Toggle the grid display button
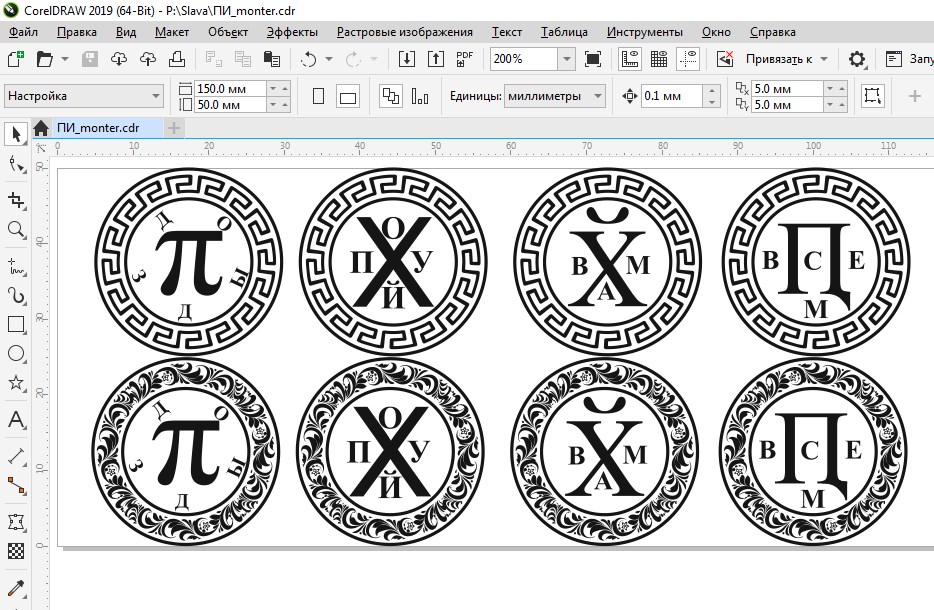The image size is (934, 610). pos(658,59)
